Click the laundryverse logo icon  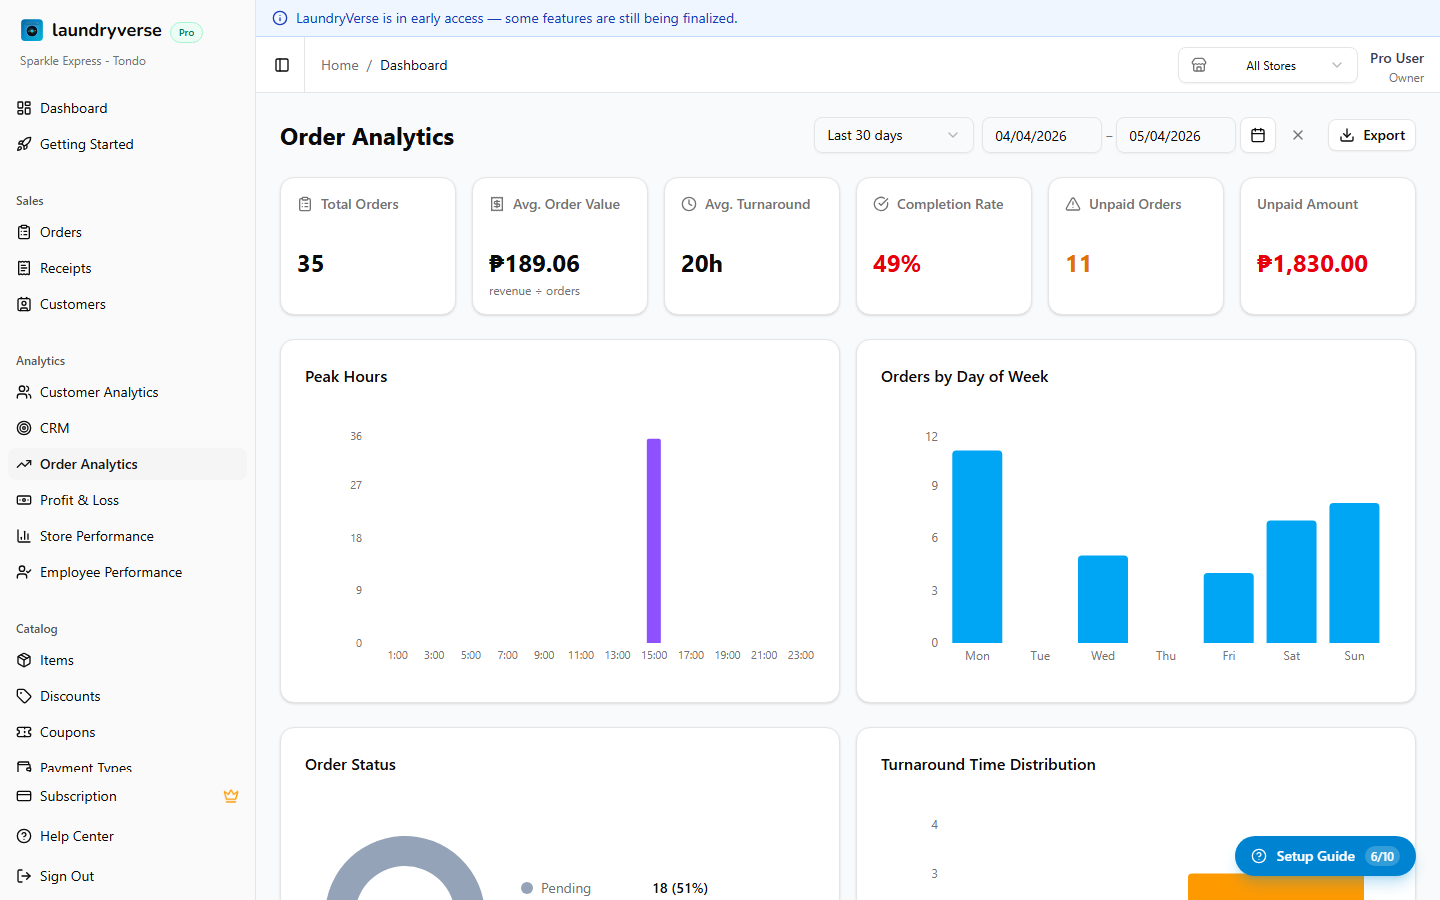tap(32, 31)
